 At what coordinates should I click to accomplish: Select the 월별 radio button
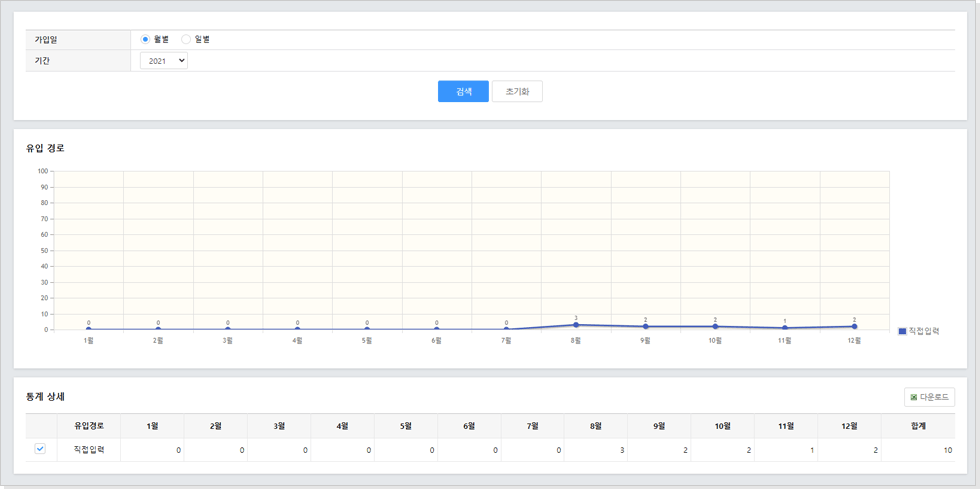click(x=146, y=39)
